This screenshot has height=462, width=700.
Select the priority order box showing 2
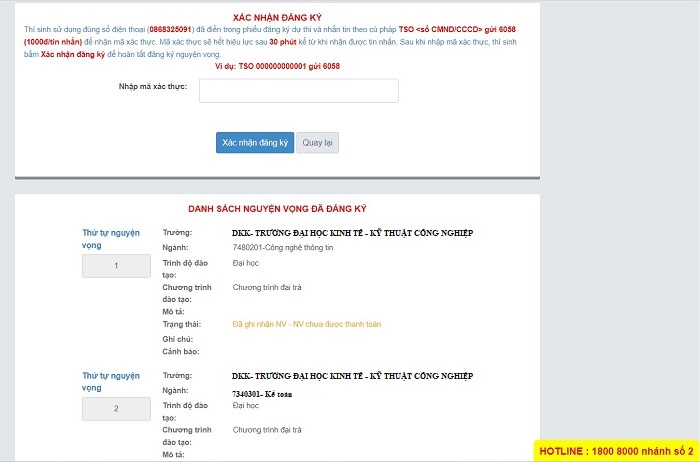pyautogui.click(x=117, y=409)
